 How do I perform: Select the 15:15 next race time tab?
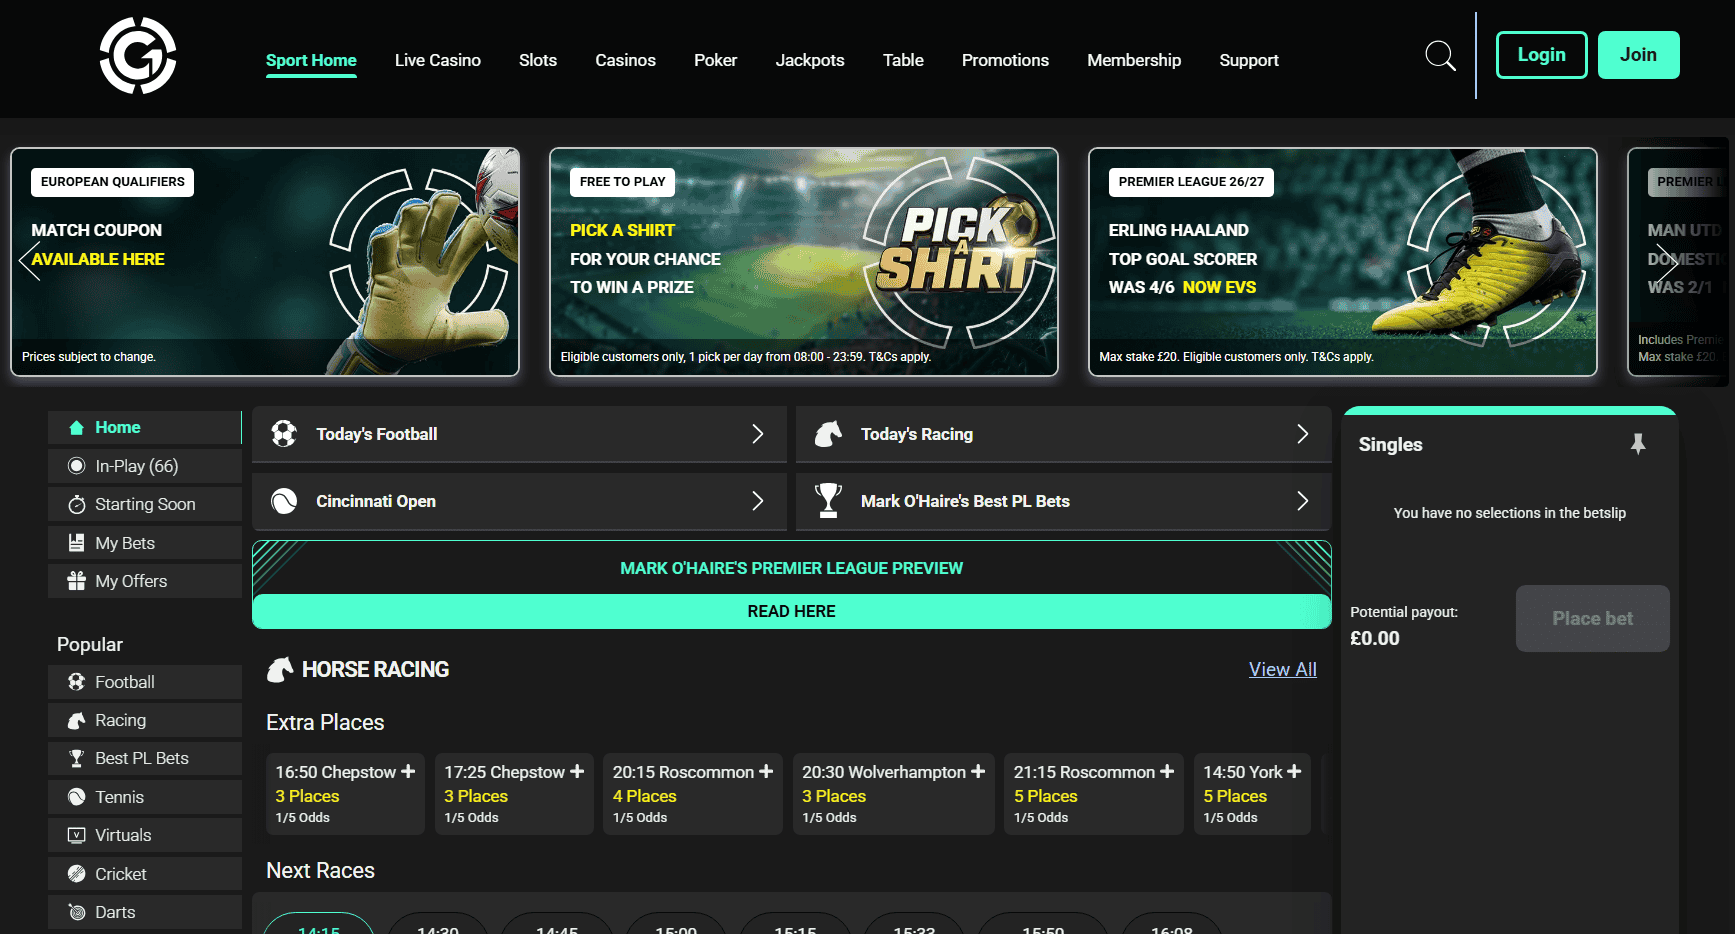tap(795, 924)
